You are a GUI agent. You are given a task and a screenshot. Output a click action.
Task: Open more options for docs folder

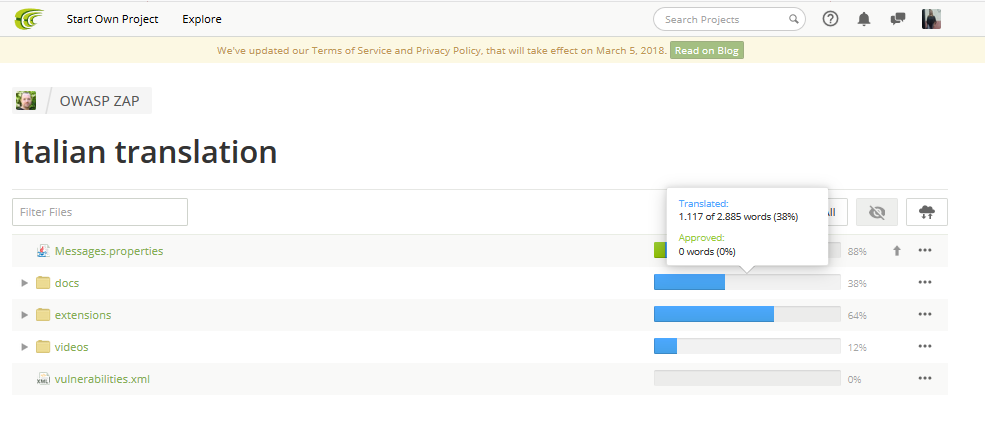(x=924, y=283)
